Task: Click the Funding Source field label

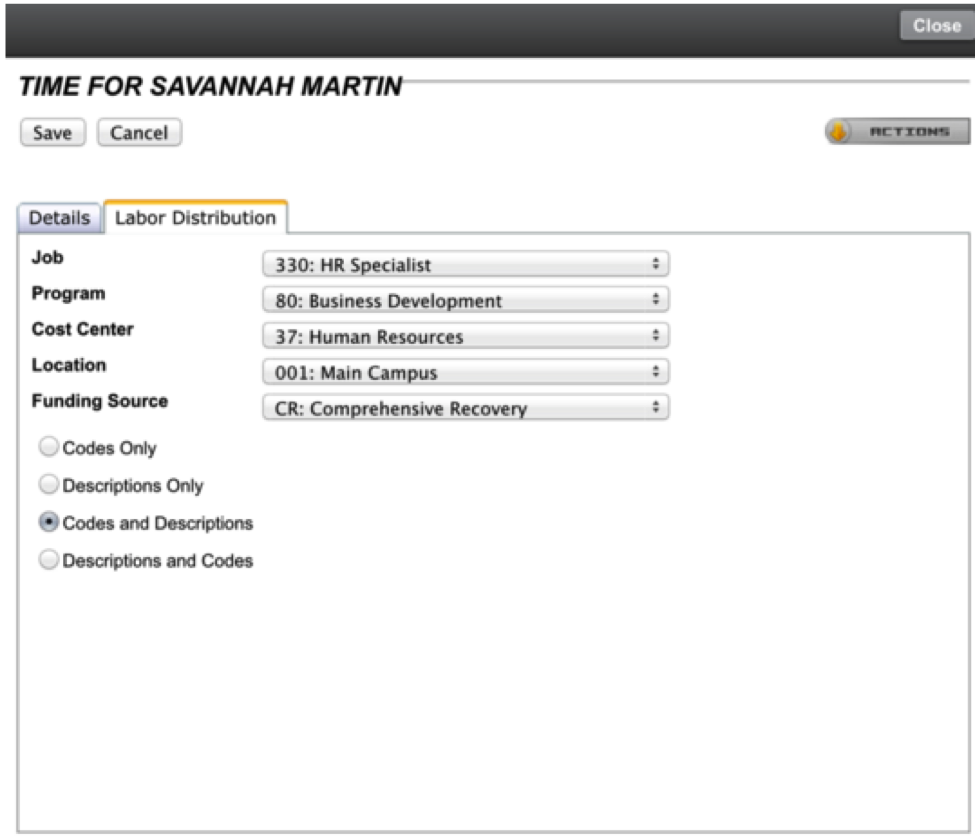Action: (x=99, y=401)
